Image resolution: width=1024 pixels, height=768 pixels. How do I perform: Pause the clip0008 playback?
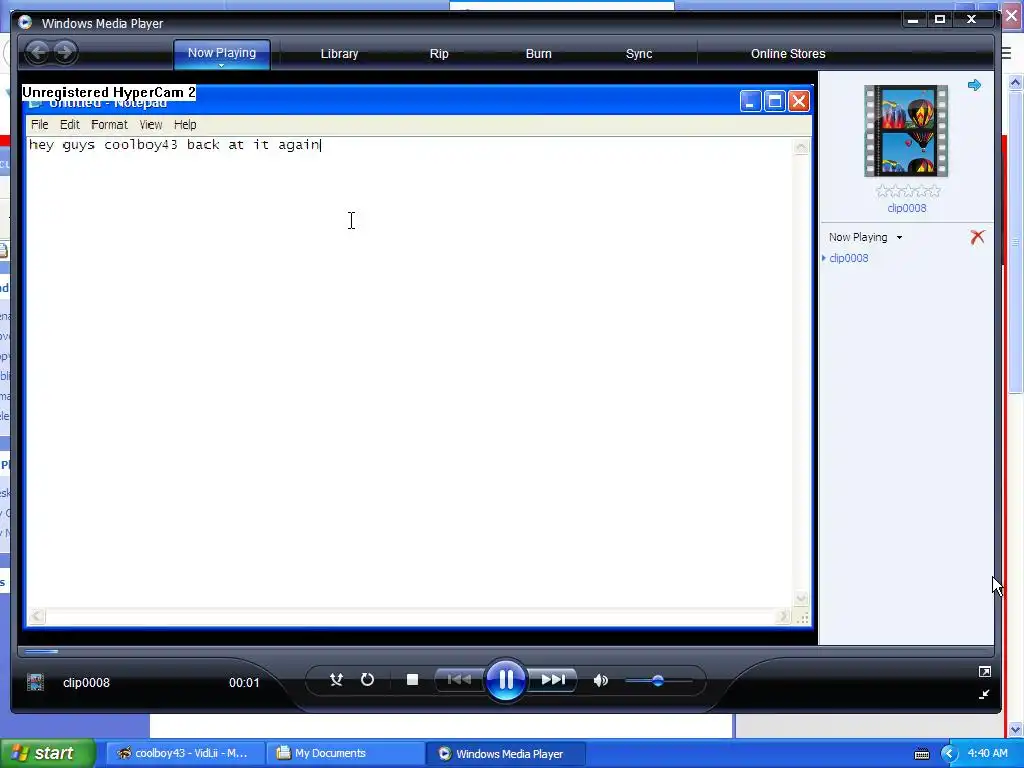[505, 680]
